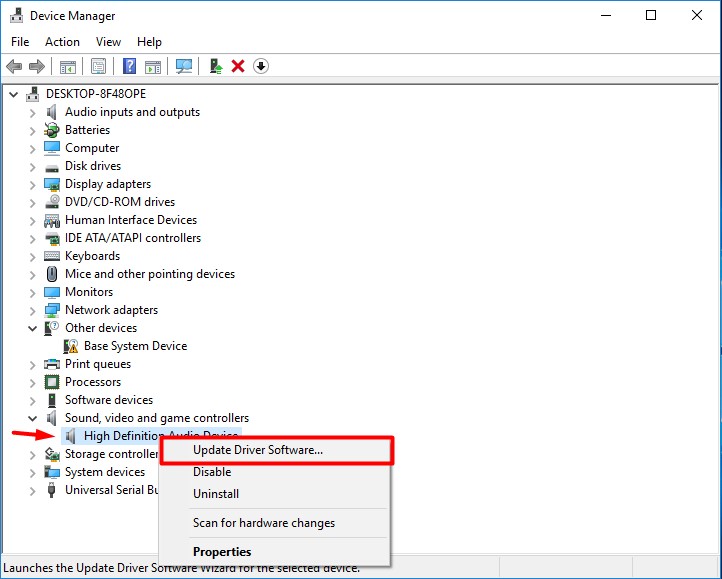Click the Disk drives icon

52,168
